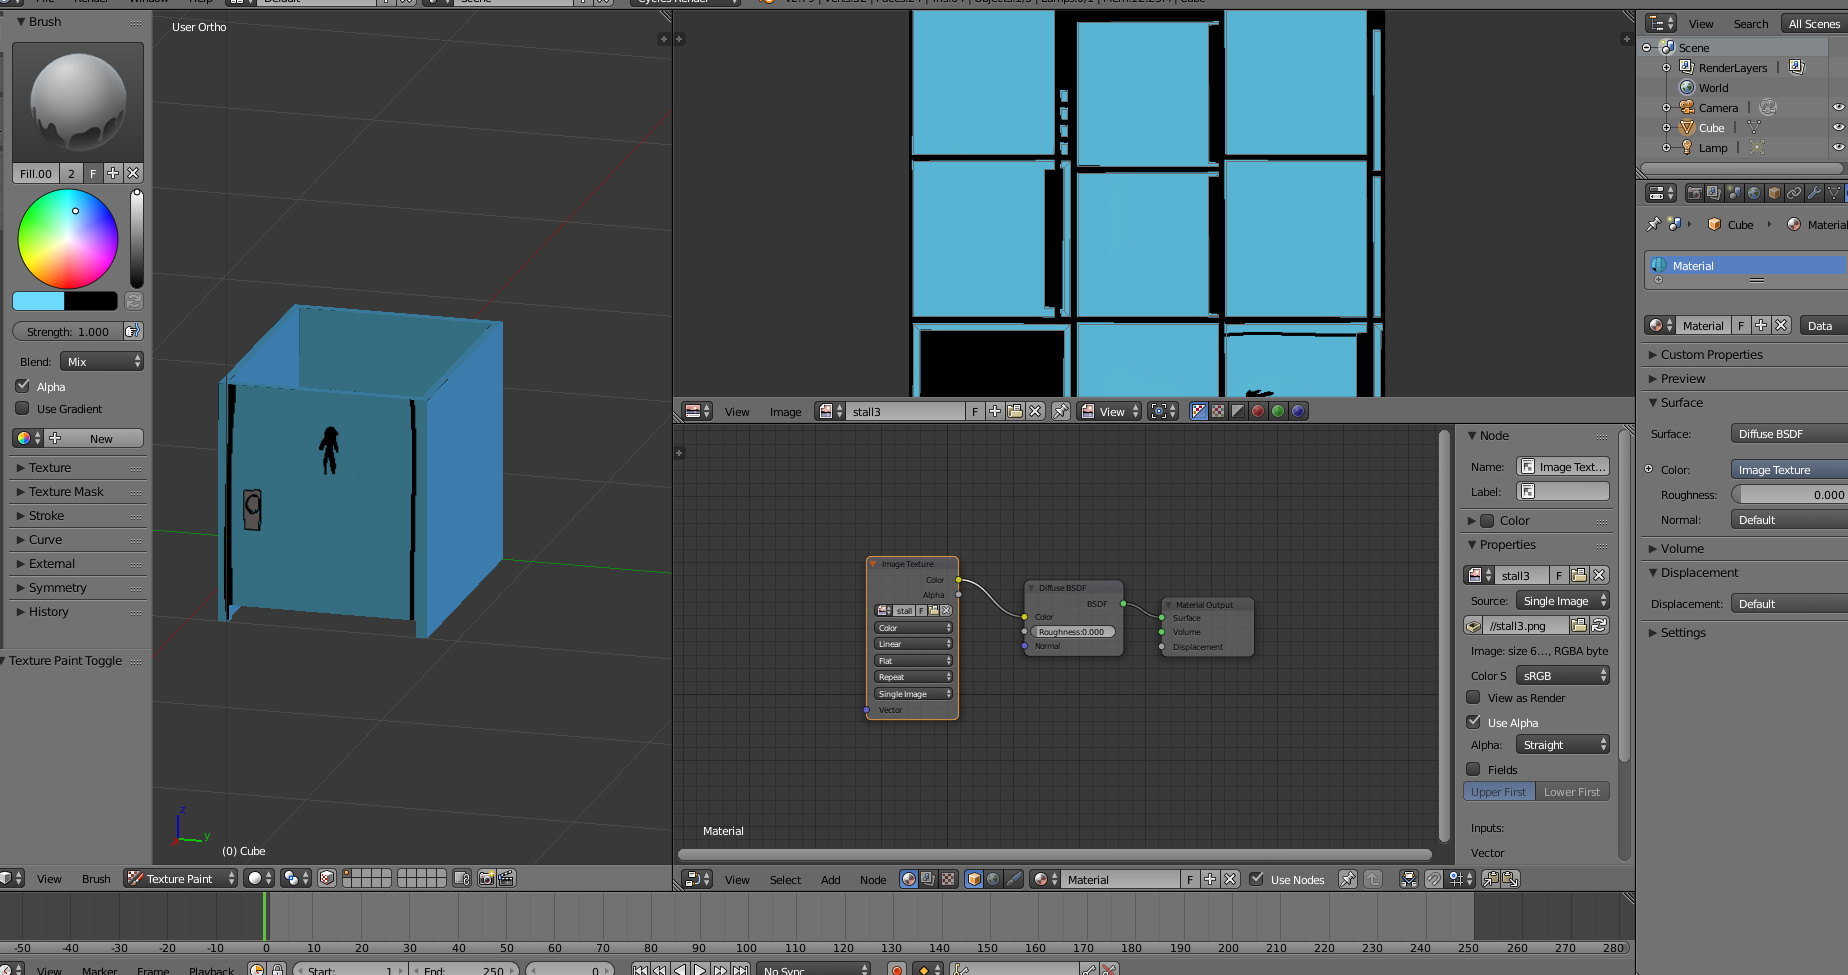Adjust the Roughness slider in Surface

(1789, 494)
